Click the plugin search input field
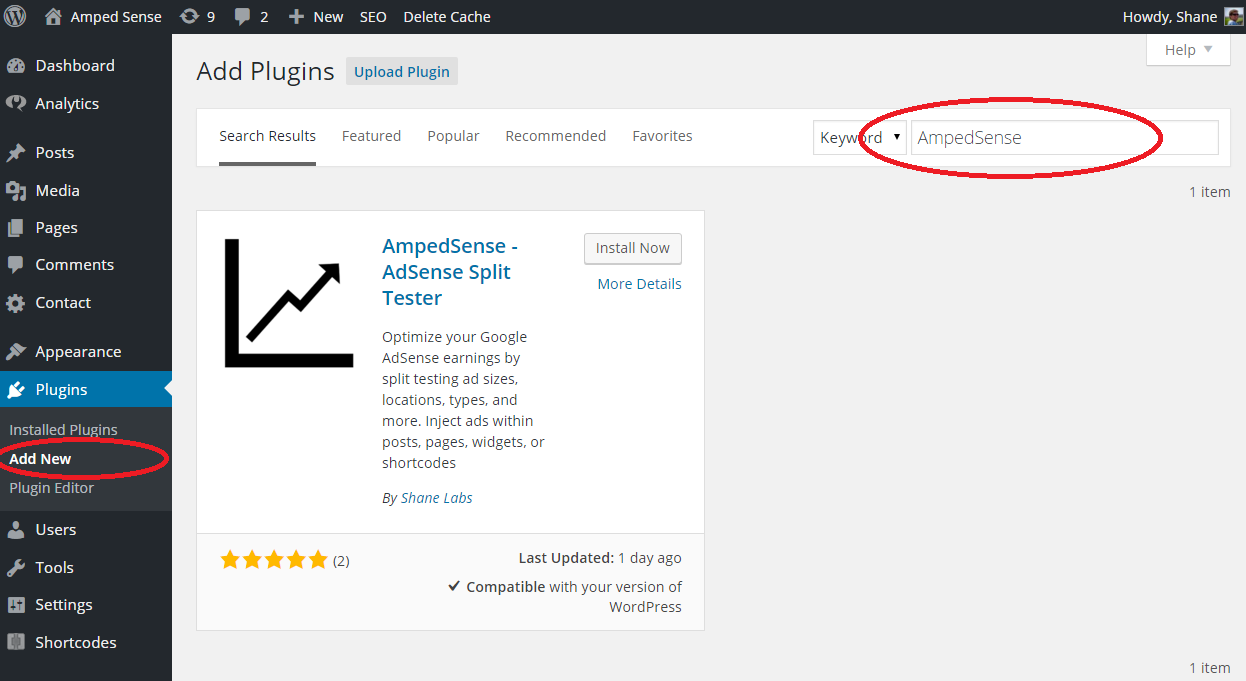1246x681 pixels. point(1065,138)
